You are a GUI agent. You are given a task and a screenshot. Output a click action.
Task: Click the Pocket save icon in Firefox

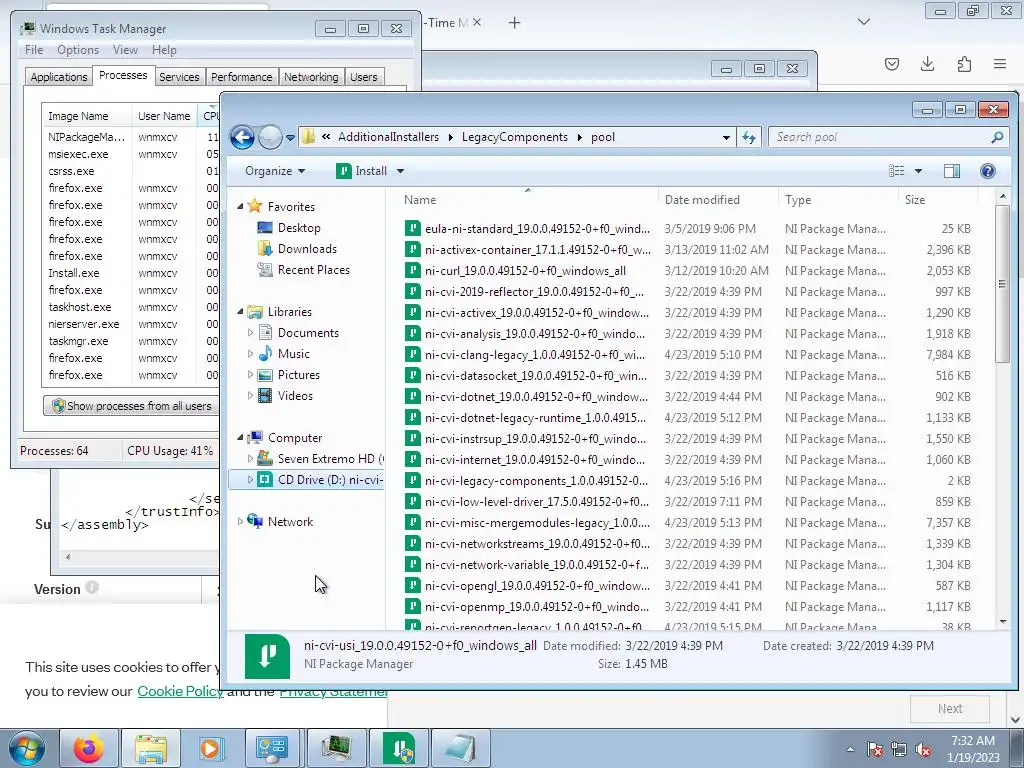[x=891, y=64]
